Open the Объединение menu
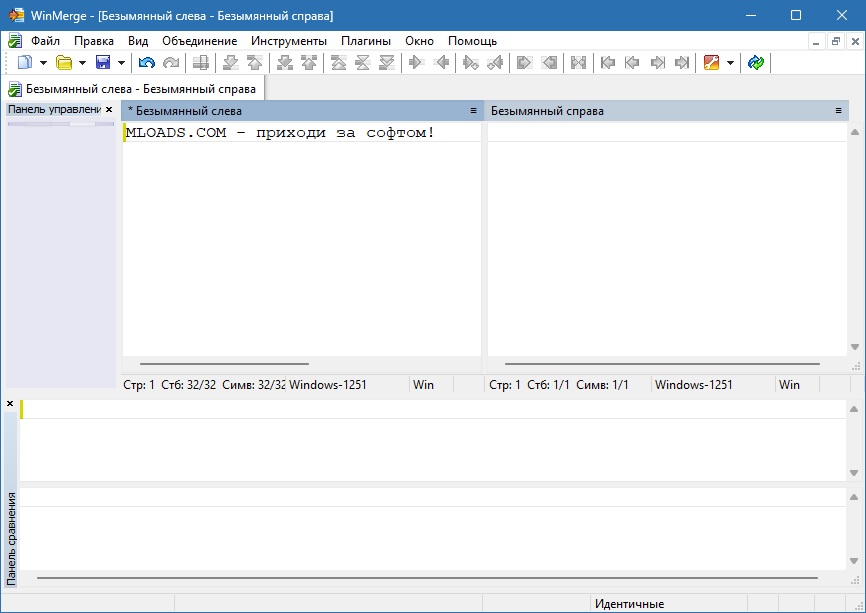This screenshot has height=613, width=866. (x=199, y=41)
